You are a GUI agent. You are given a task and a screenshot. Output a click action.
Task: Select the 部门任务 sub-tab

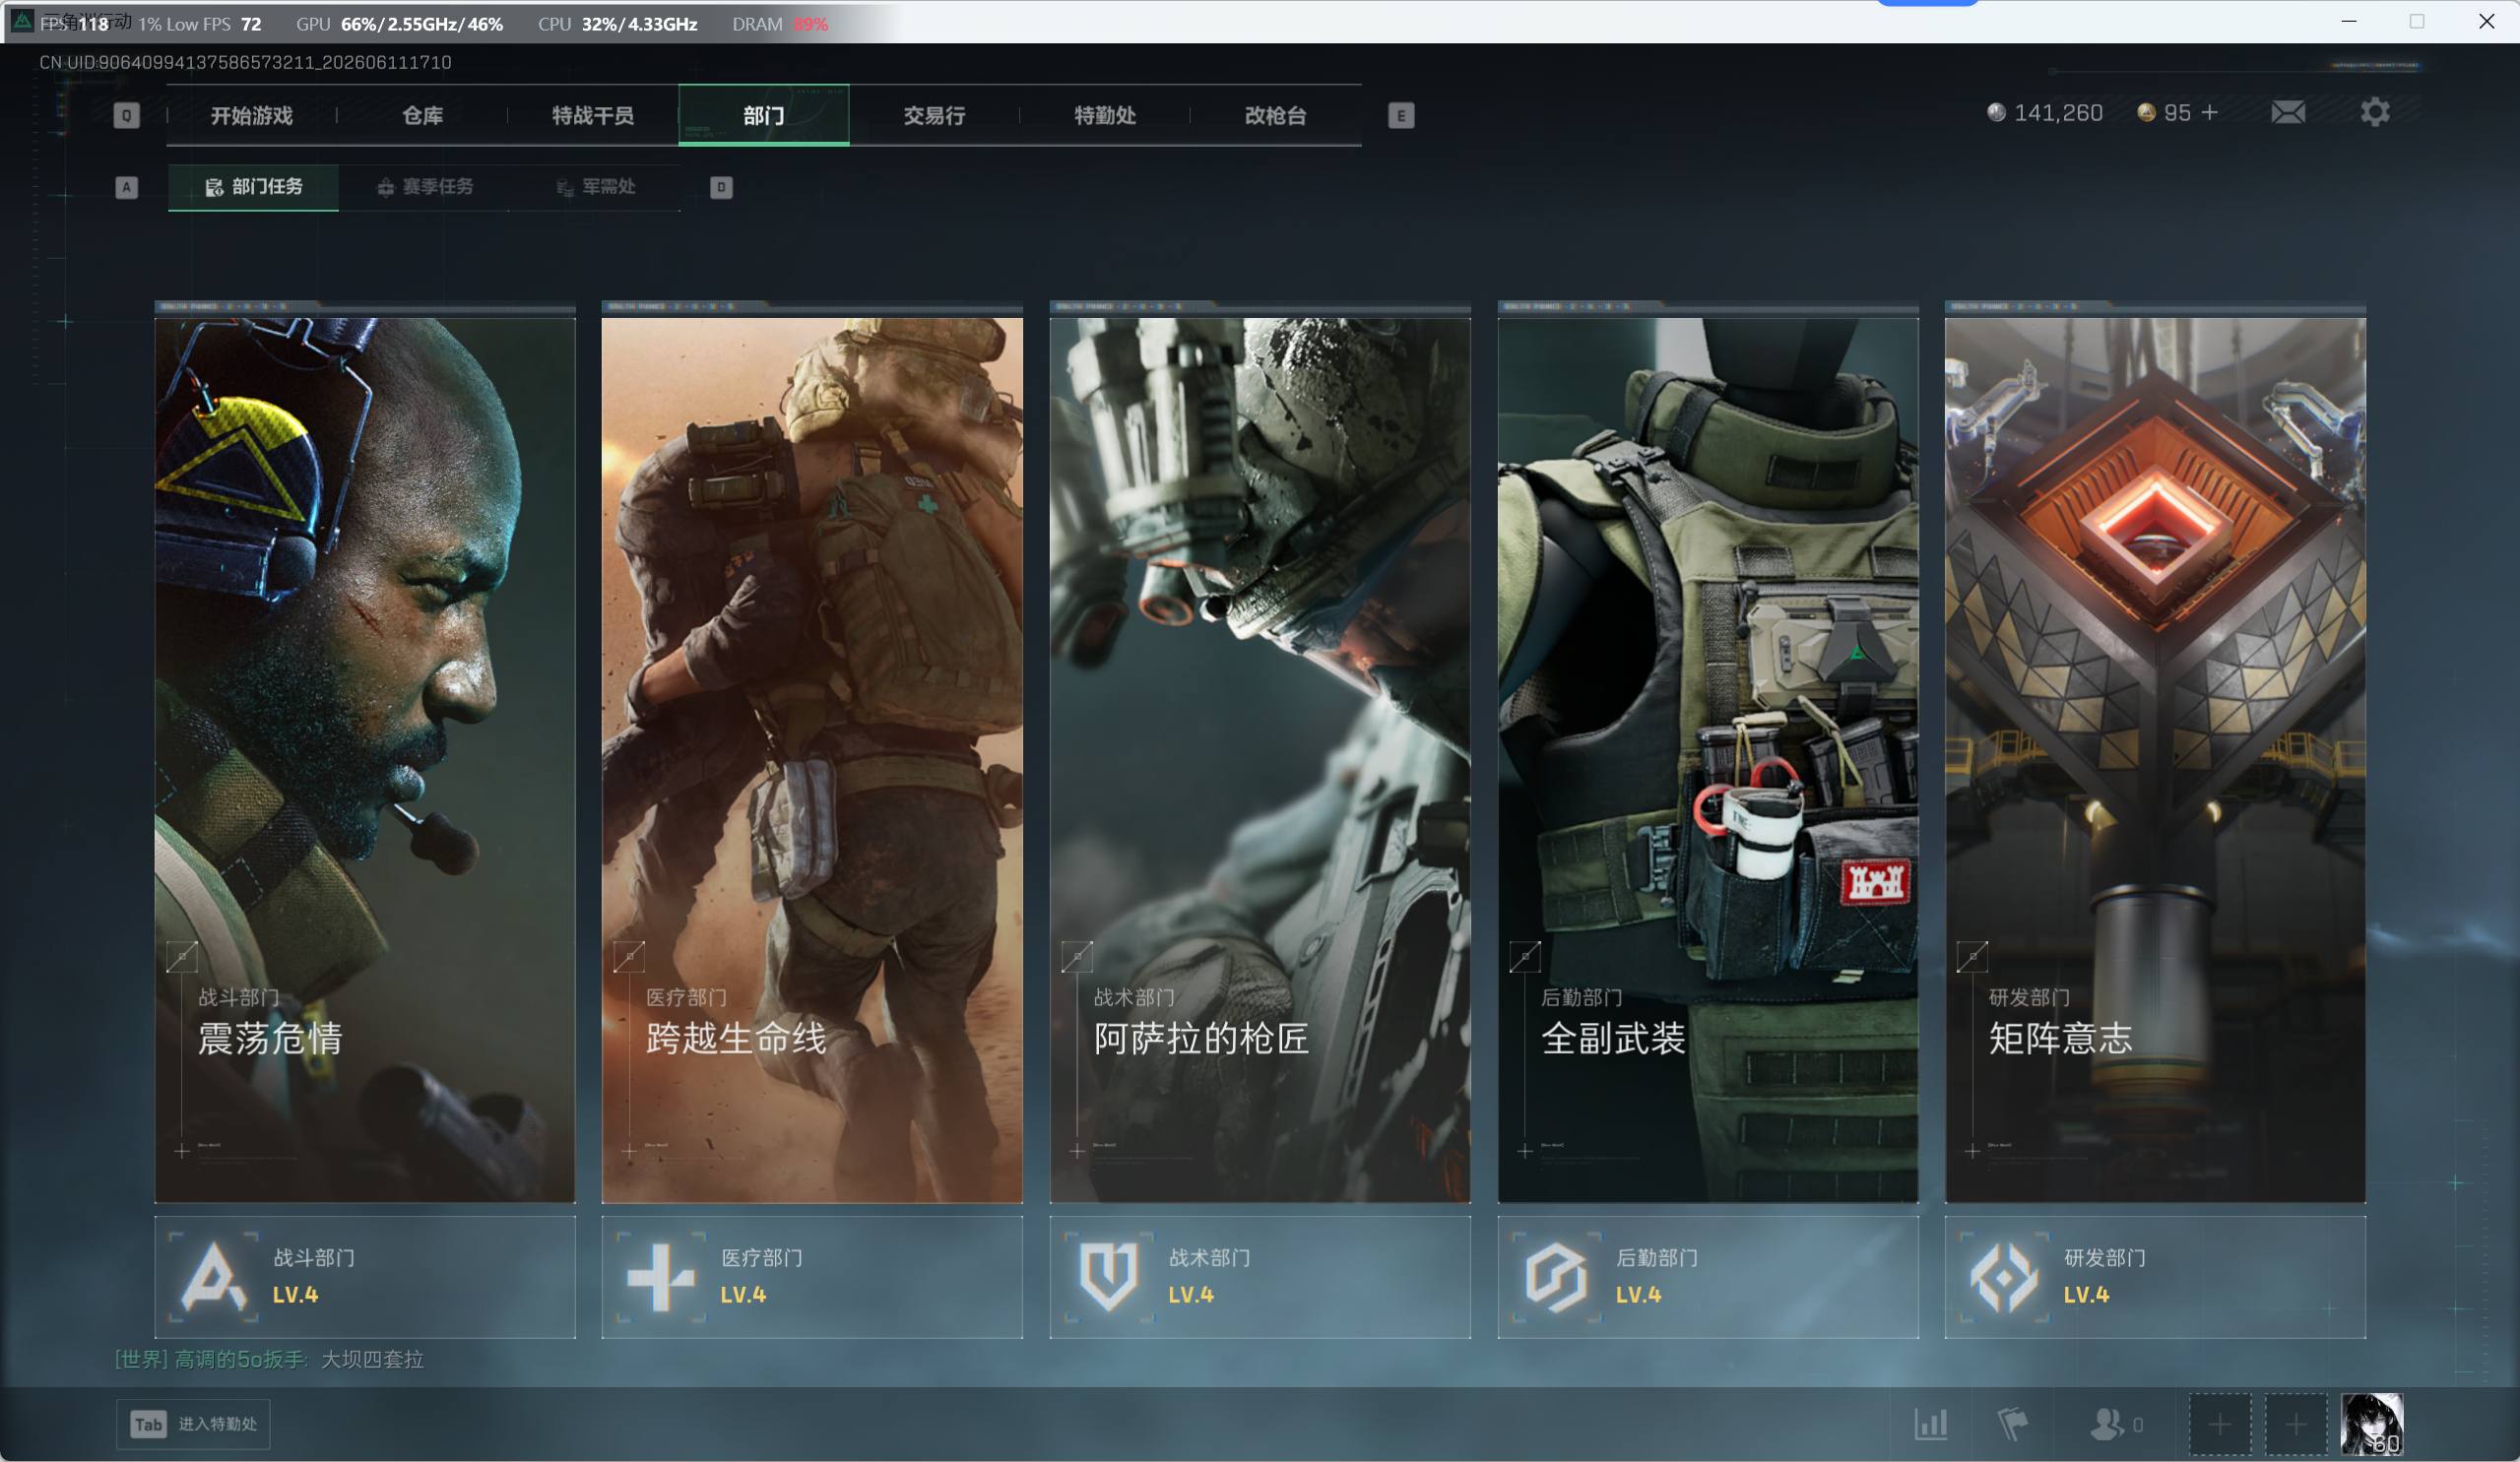tap(253, 187)
